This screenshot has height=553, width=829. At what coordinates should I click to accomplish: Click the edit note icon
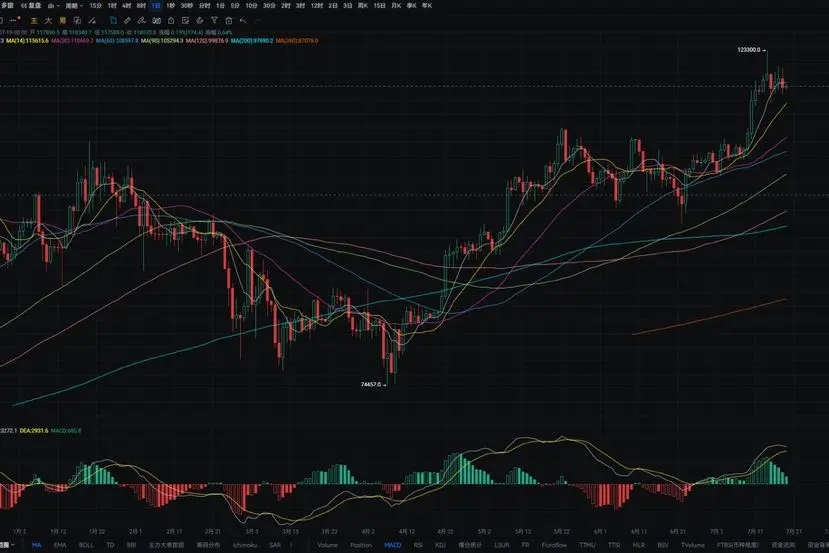pos(185,21)
